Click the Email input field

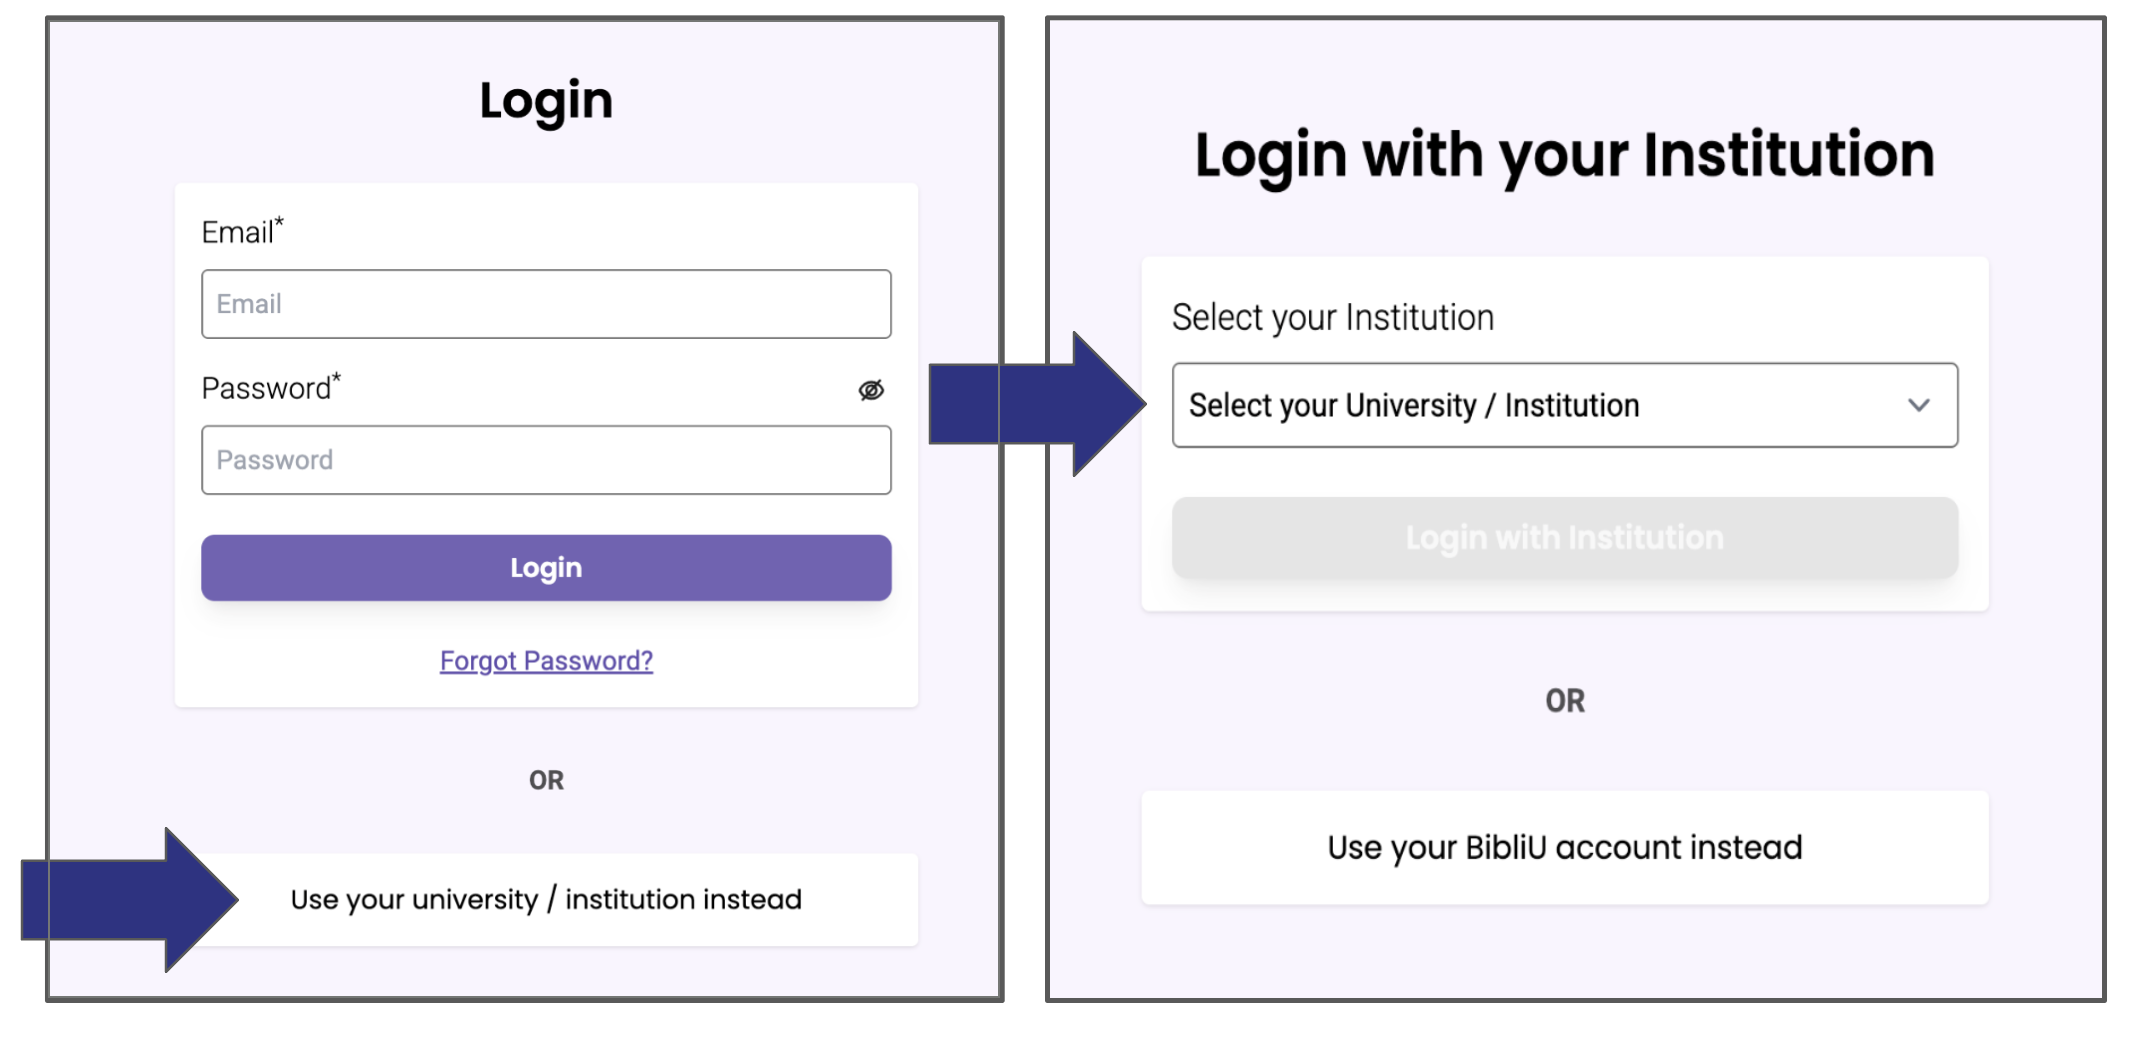546,304
